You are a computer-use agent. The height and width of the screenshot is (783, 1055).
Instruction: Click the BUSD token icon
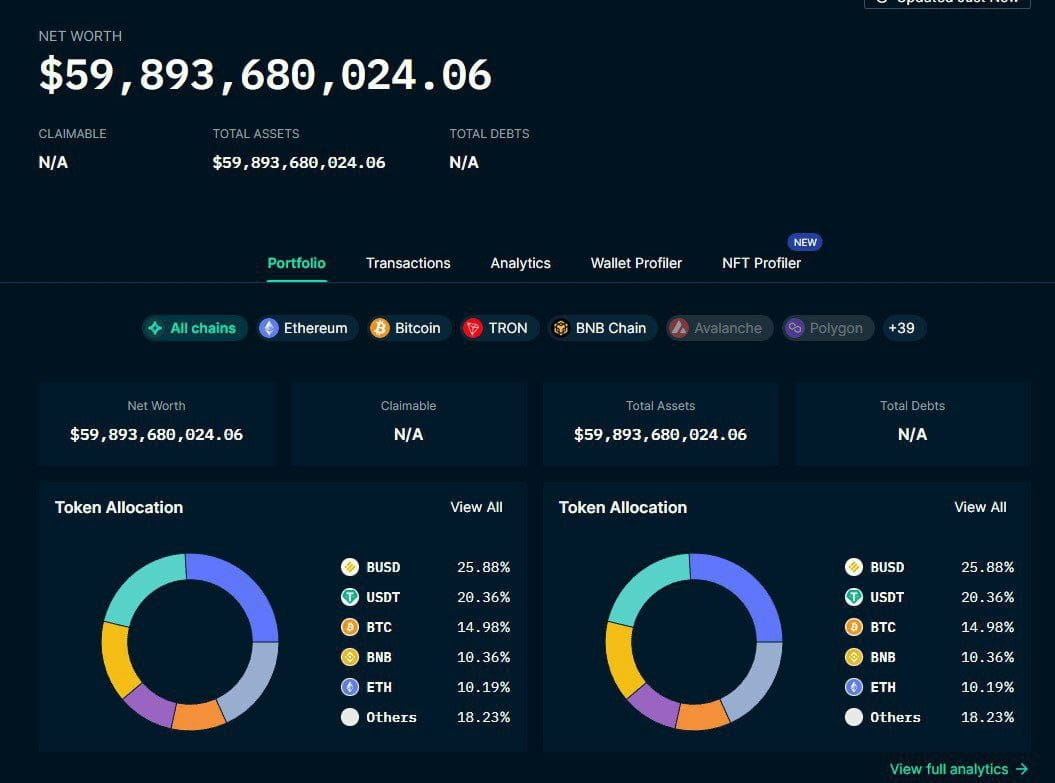[x=350, y=567]
